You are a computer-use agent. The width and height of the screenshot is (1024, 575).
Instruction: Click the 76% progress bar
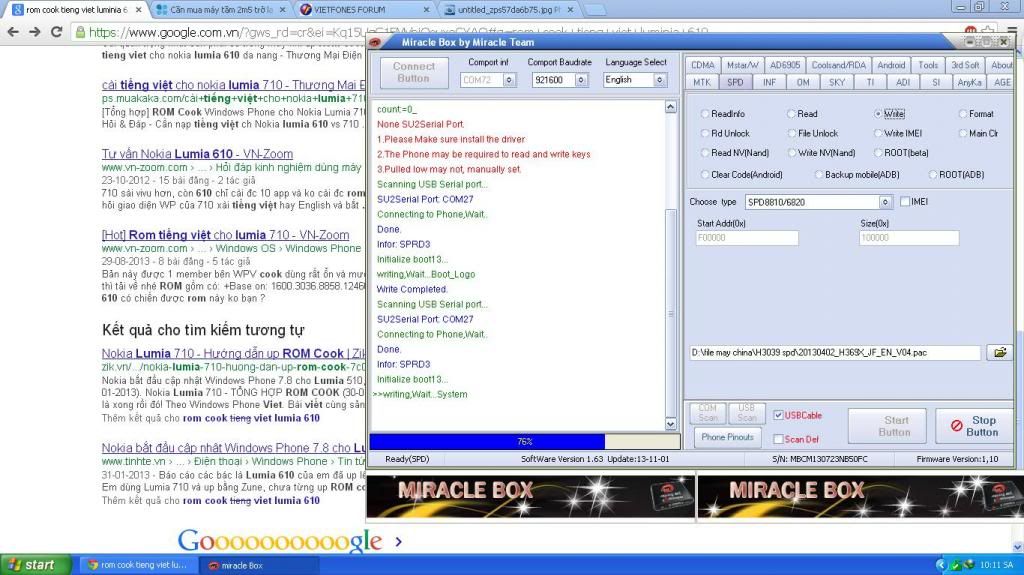524,442
